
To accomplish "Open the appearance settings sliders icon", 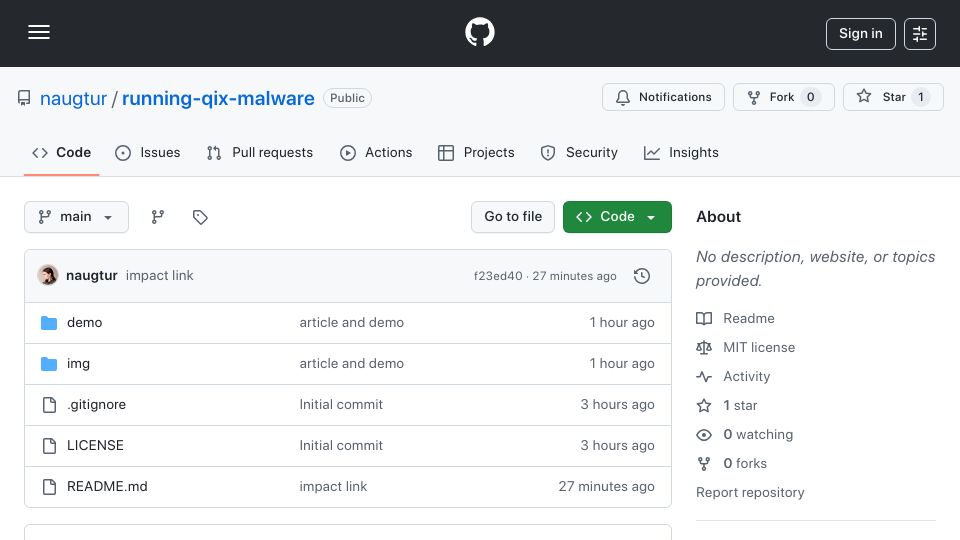I will click(920, 34).
